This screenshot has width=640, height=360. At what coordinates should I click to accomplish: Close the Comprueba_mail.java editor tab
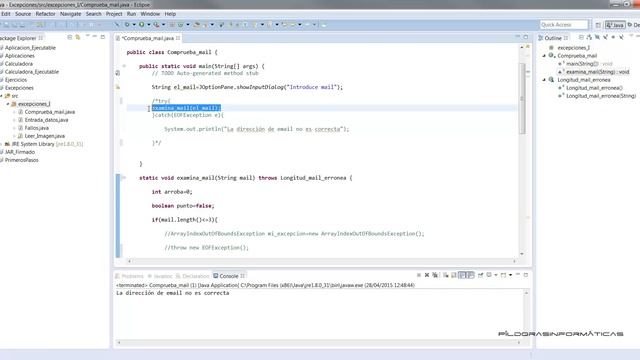click(x=178, y=38)
